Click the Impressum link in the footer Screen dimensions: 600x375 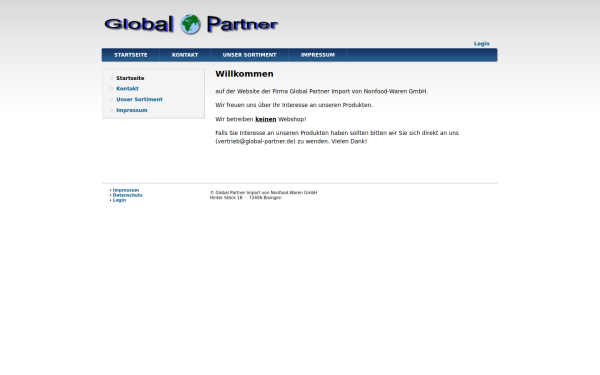point(126,190)
